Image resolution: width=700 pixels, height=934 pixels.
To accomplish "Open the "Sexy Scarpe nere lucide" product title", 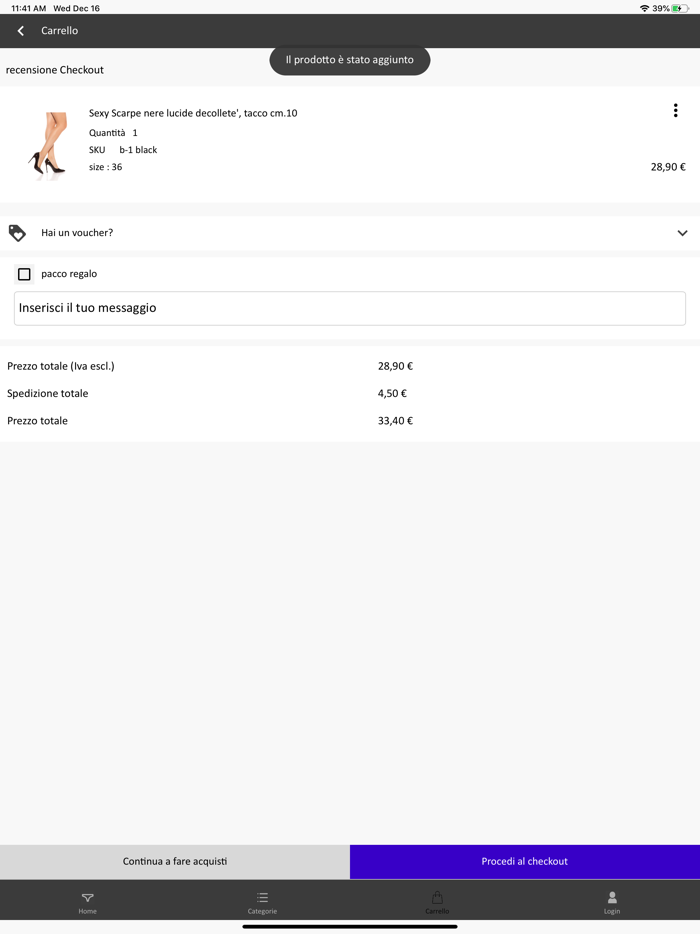I will (x=193, y=113).
